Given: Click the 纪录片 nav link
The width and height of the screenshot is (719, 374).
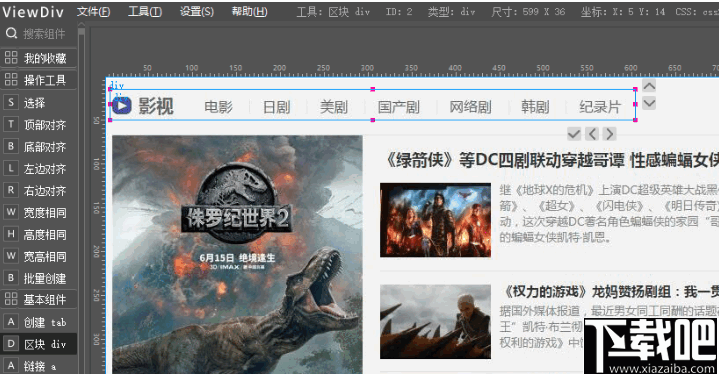Looking at the screenshot, I should point(600,107).
